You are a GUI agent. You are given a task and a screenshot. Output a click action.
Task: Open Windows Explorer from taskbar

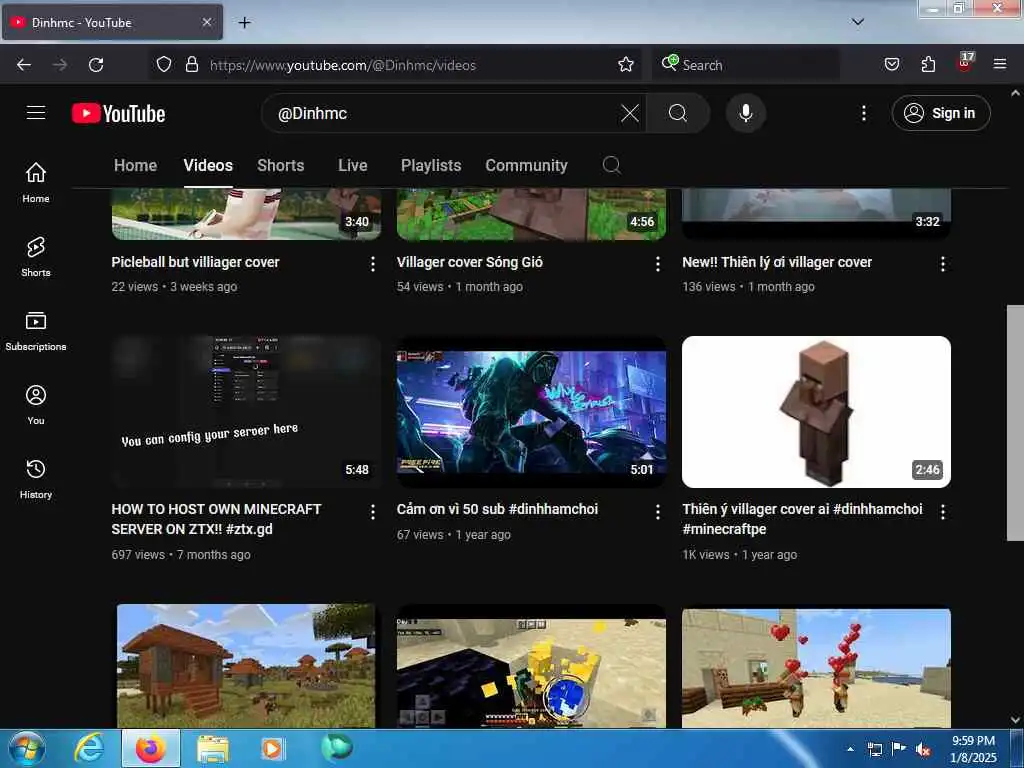tap(213, 748)
